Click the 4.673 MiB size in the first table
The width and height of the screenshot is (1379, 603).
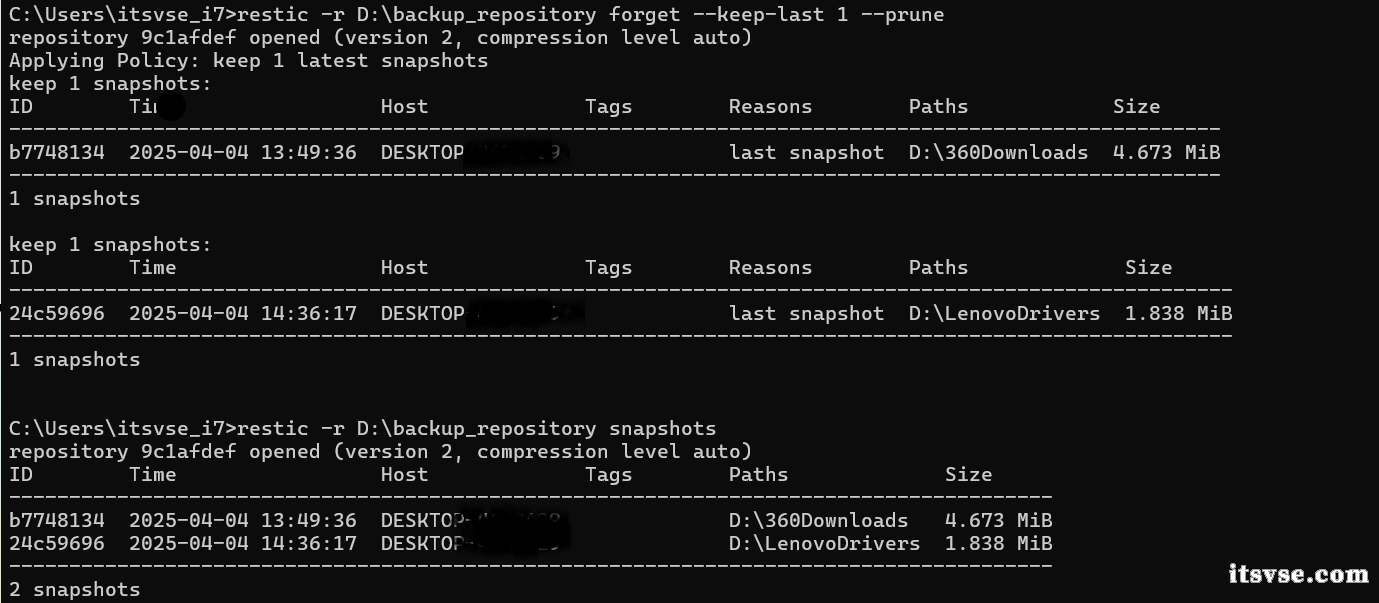(1166, 153)
